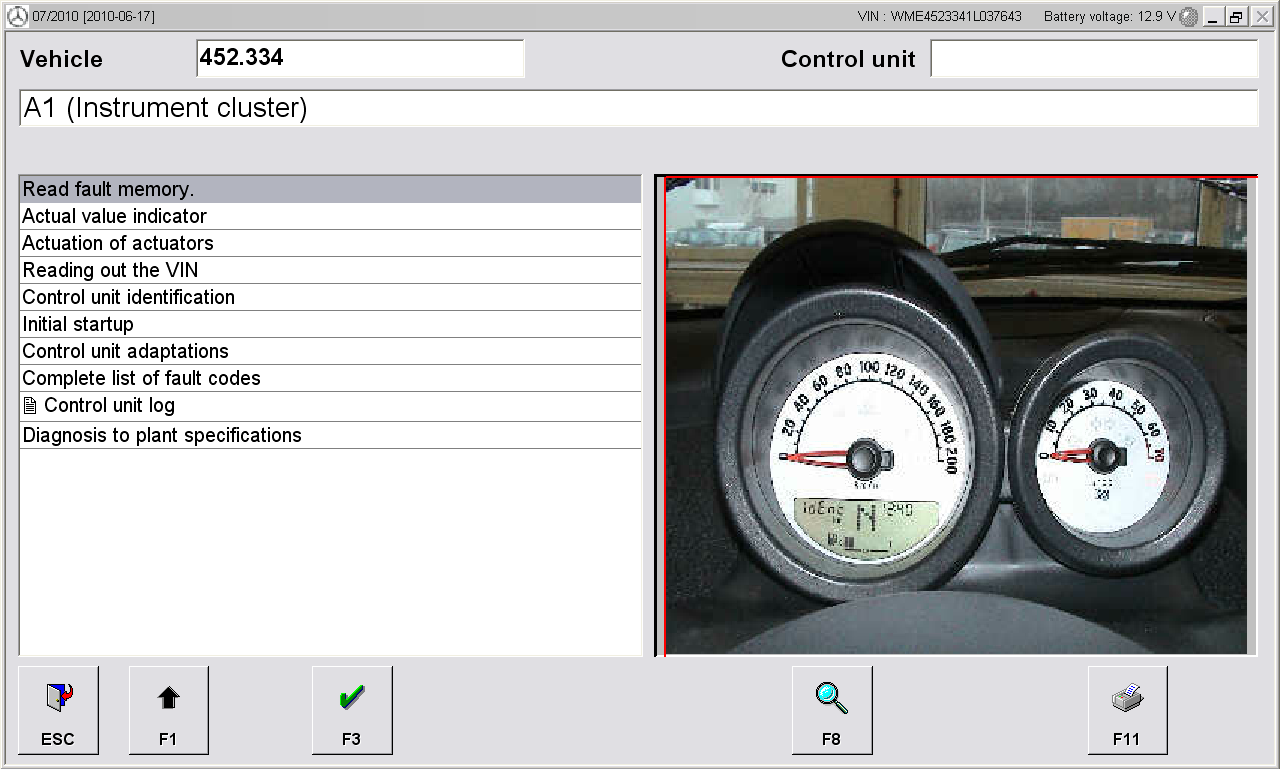Select Actual value indicator option
Viewport: 1280px width, 769px height.
[x=329, y=216]
